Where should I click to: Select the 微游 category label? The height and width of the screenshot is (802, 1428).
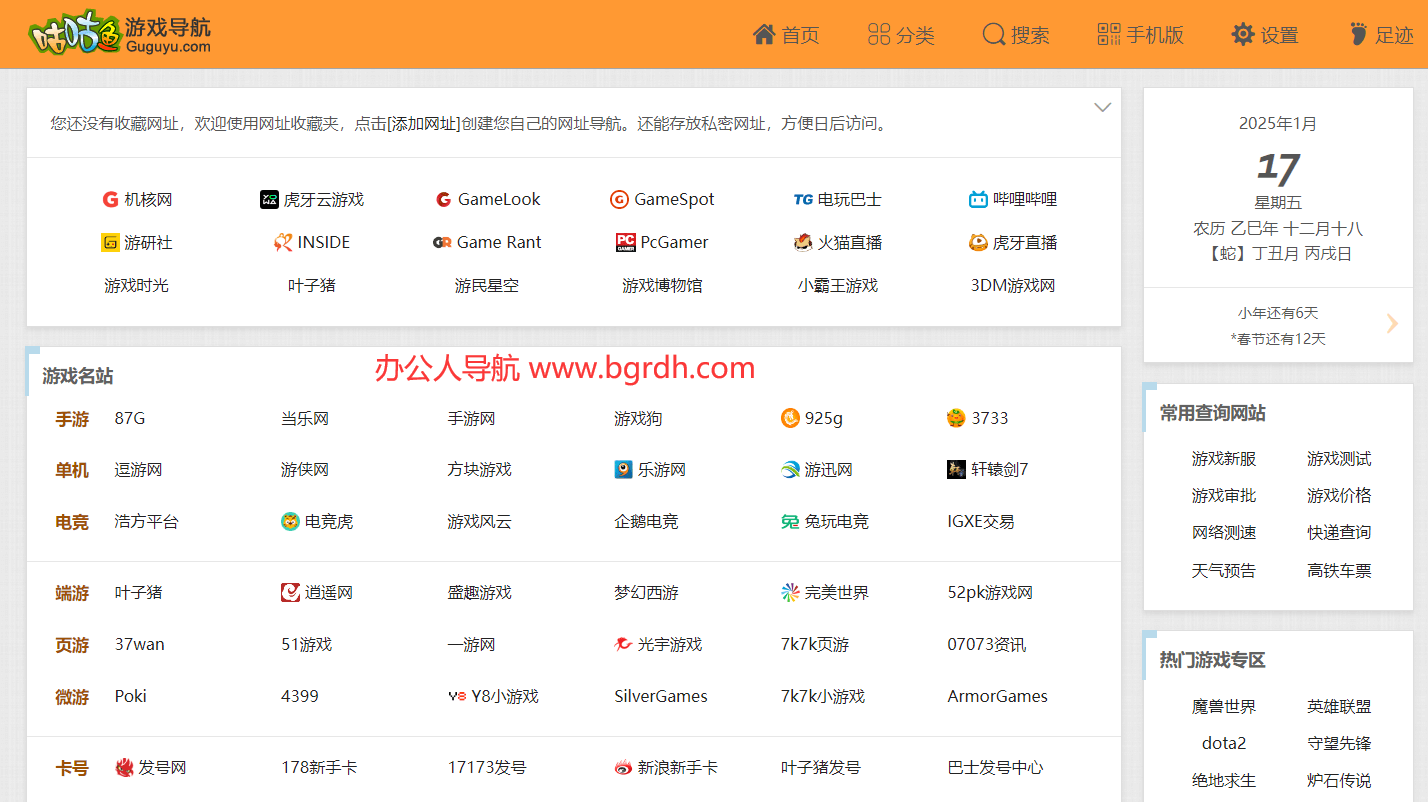coord(72,697)
